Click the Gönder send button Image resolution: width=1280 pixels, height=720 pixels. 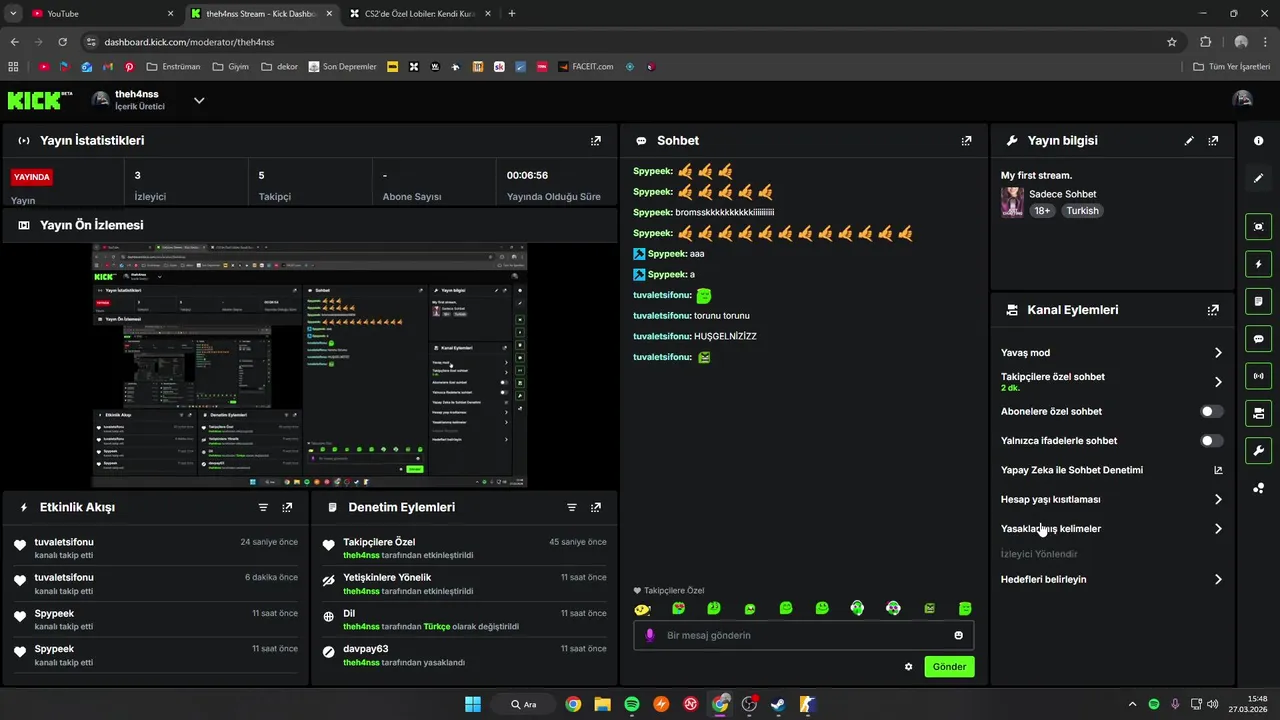[x=949, y=667]
